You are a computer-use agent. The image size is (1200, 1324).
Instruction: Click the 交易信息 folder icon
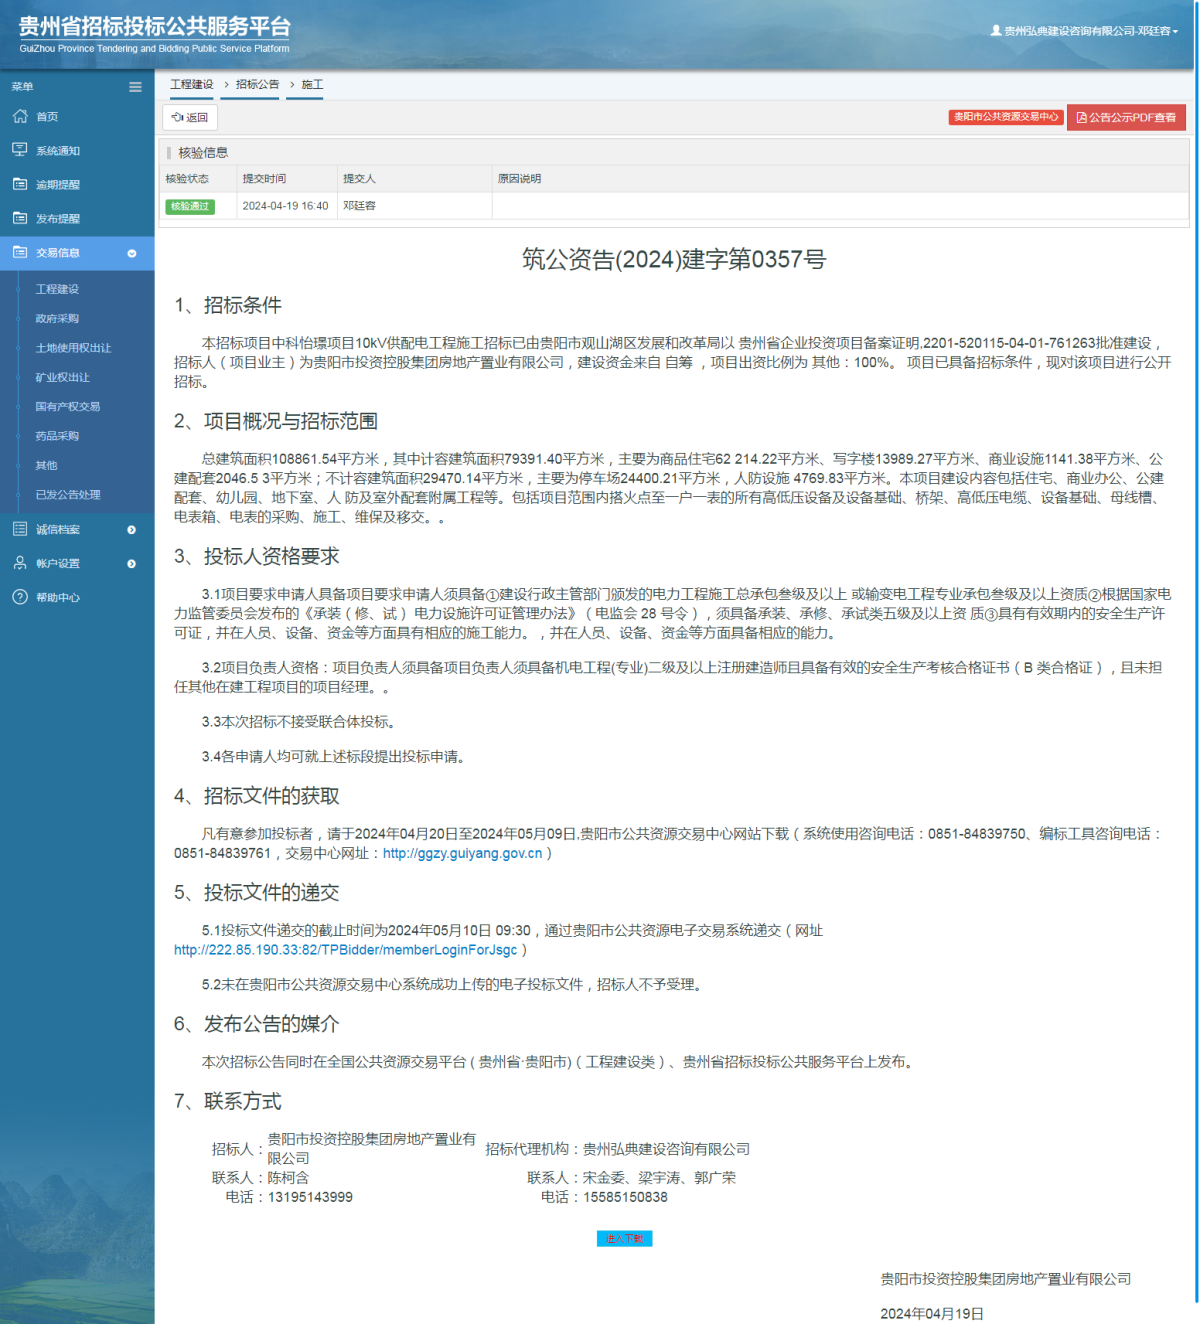(20, 253)
